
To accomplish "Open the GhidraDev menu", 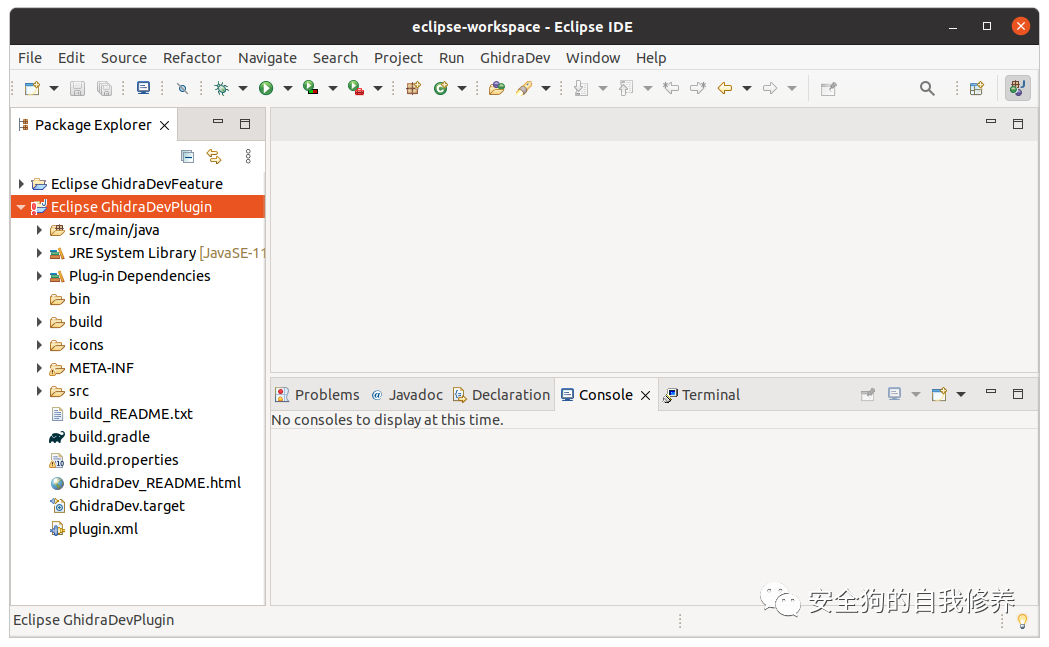I will point(514,58).
